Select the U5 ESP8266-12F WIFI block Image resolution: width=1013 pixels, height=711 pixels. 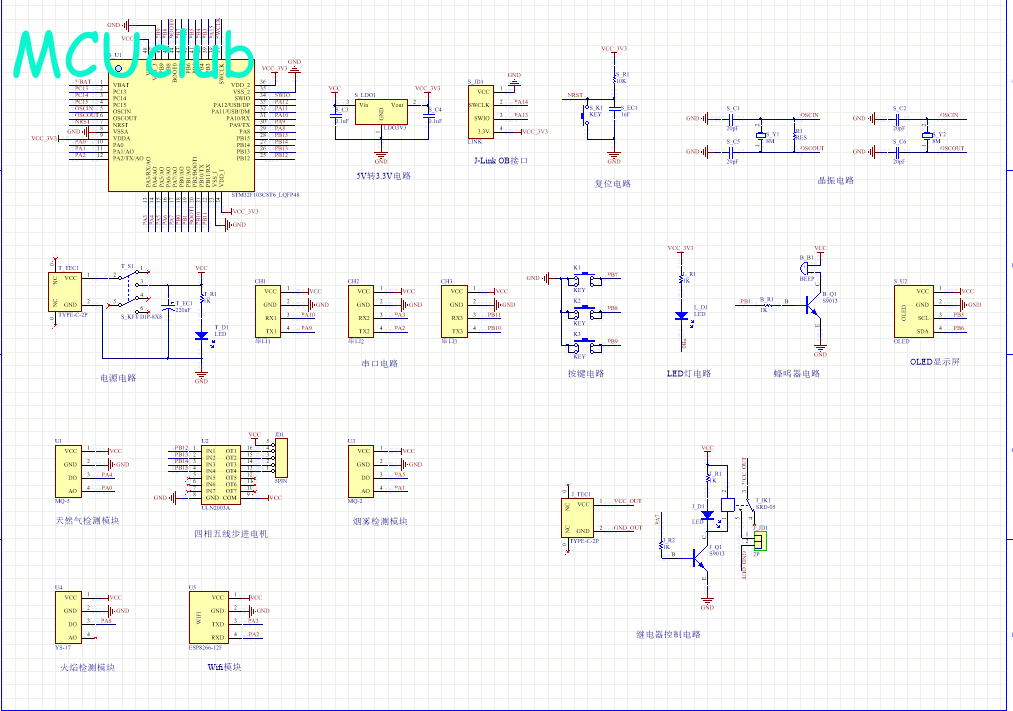tap(209, 617)
